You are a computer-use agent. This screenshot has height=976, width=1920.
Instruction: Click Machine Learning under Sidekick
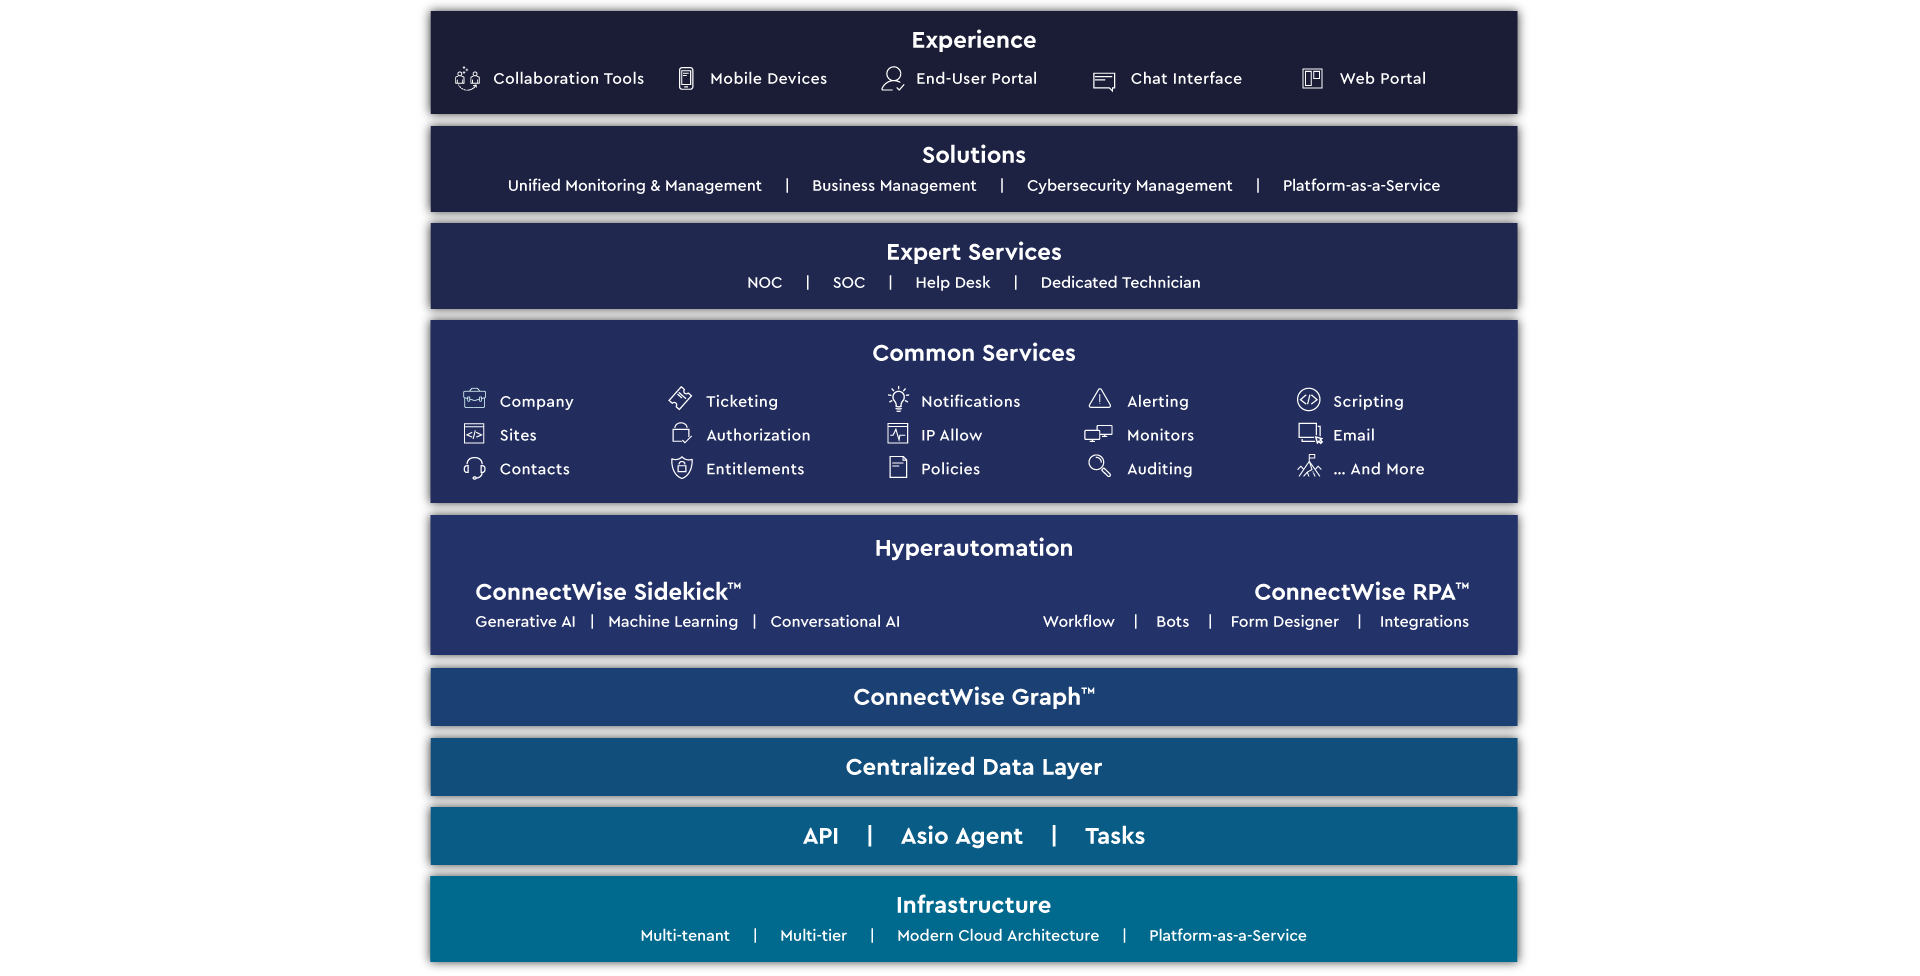coord(672,622)
